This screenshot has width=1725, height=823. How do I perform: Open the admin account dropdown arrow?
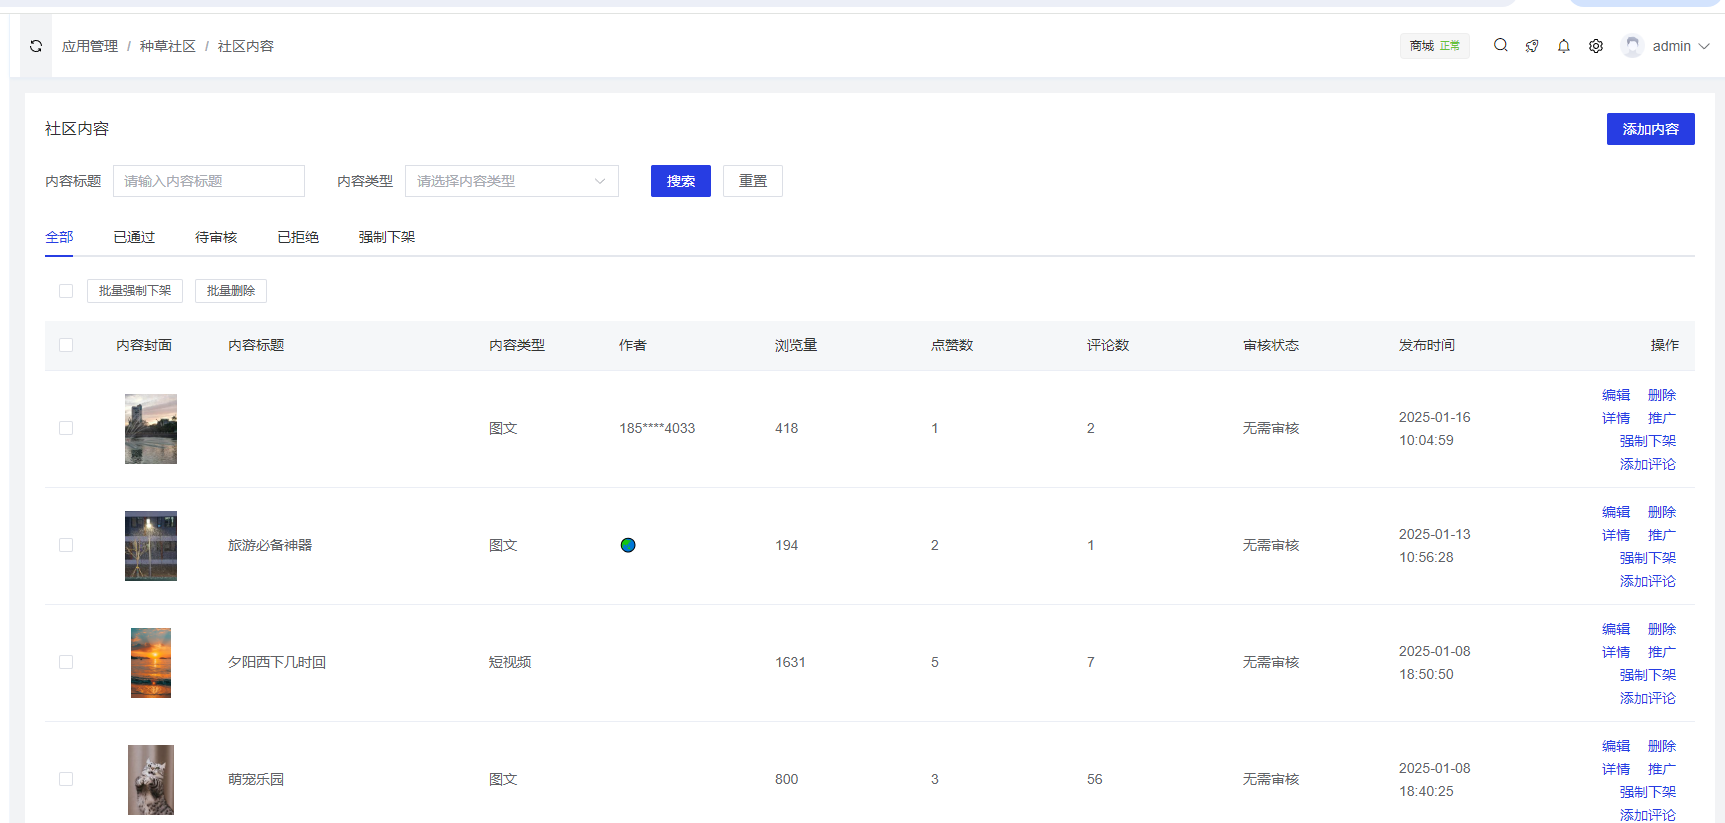click(1704, 46)
